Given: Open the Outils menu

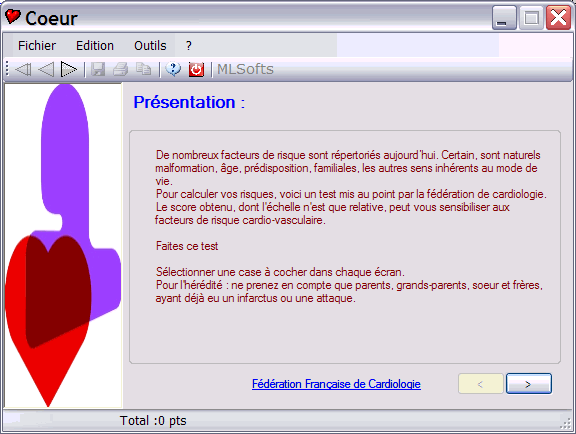Looking at the screenshot, I should point(150,46).
